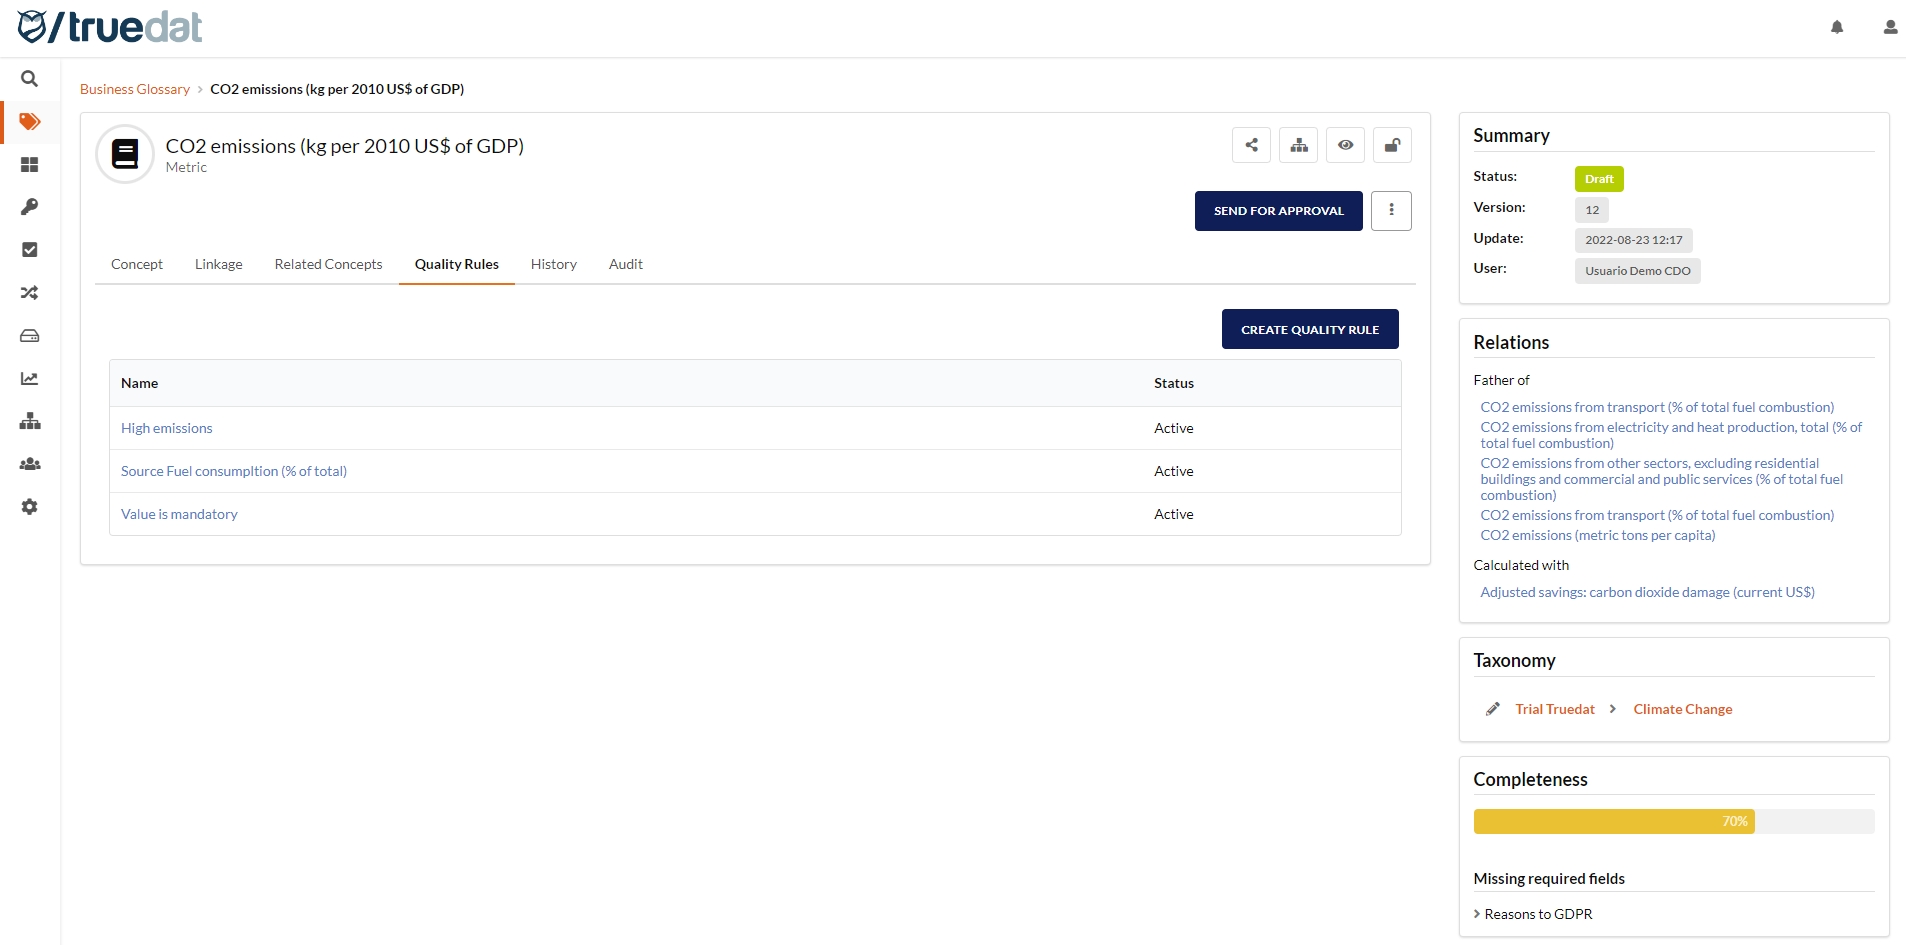Open the user account menu
This screenshot has width=1906, height=945.
(x=1889, y=28)
